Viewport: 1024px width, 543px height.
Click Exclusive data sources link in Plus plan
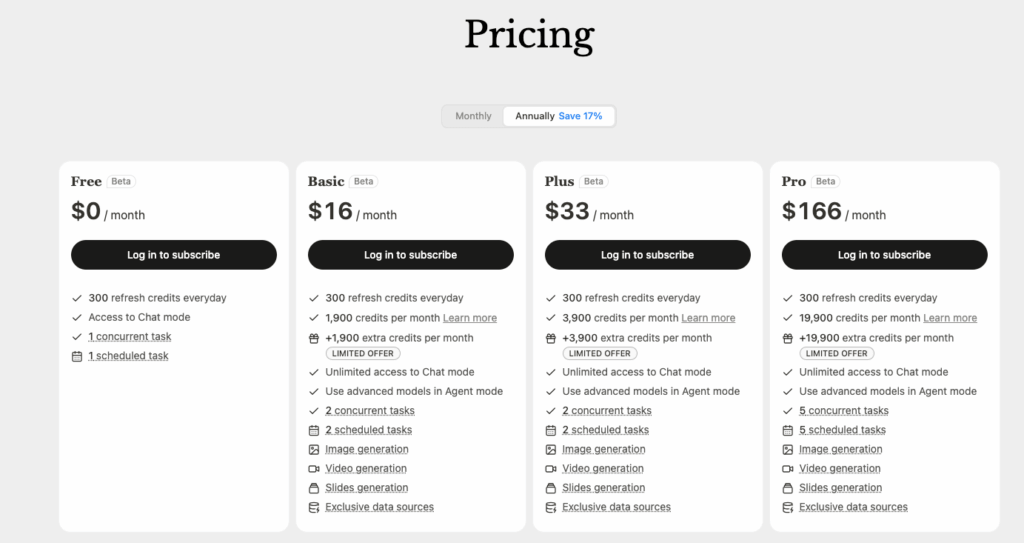616,507
